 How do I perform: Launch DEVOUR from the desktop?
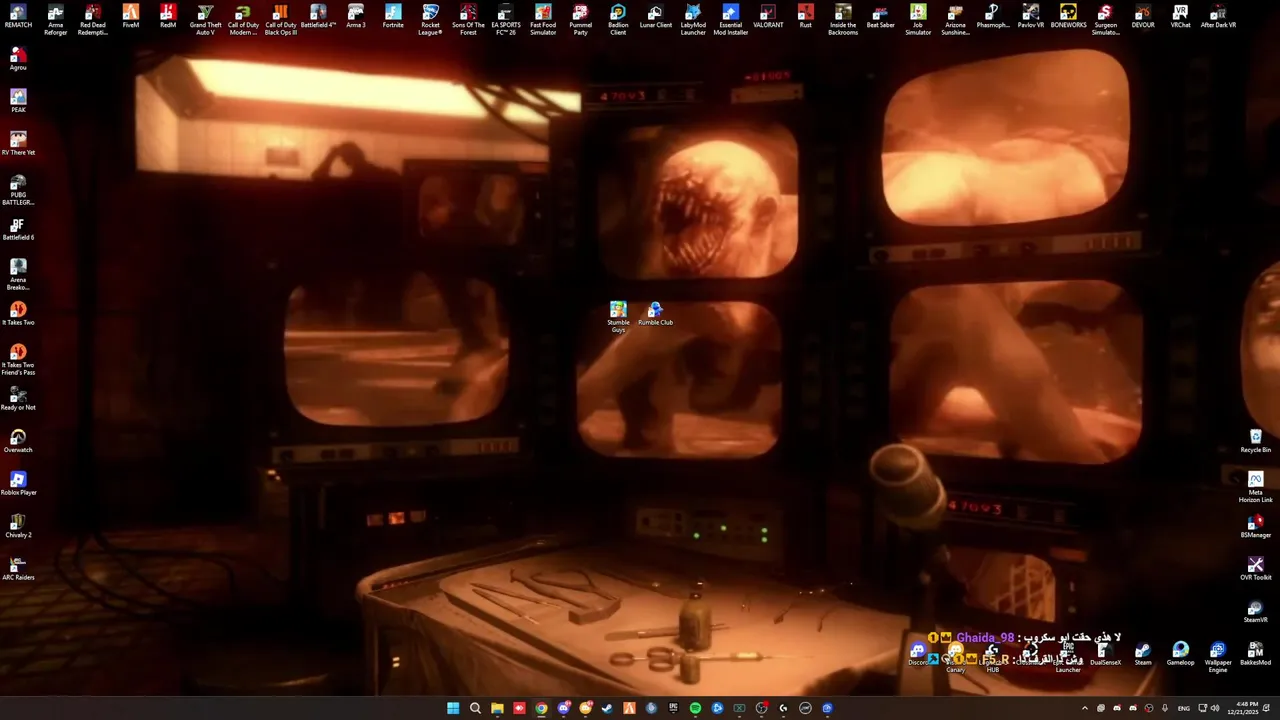coord(1143,17)
